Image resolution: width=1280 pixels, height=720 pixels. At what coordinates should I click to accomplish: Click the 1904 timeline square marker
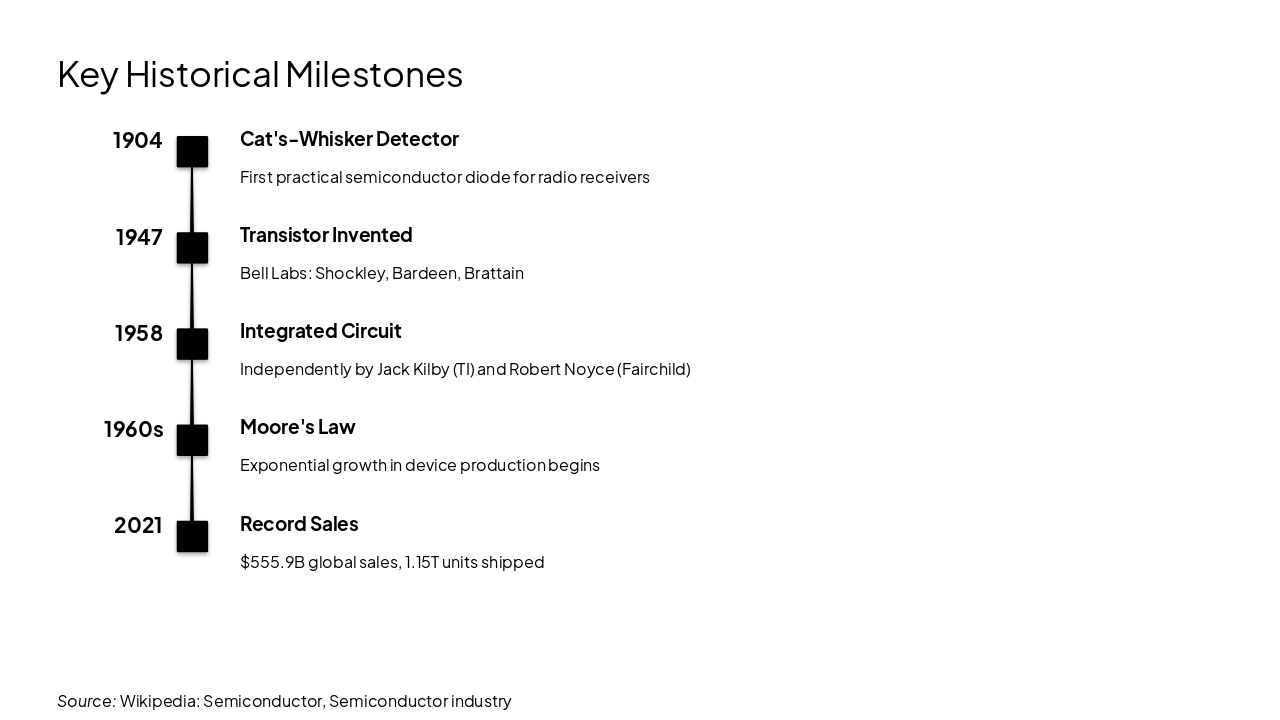point(192,152)
